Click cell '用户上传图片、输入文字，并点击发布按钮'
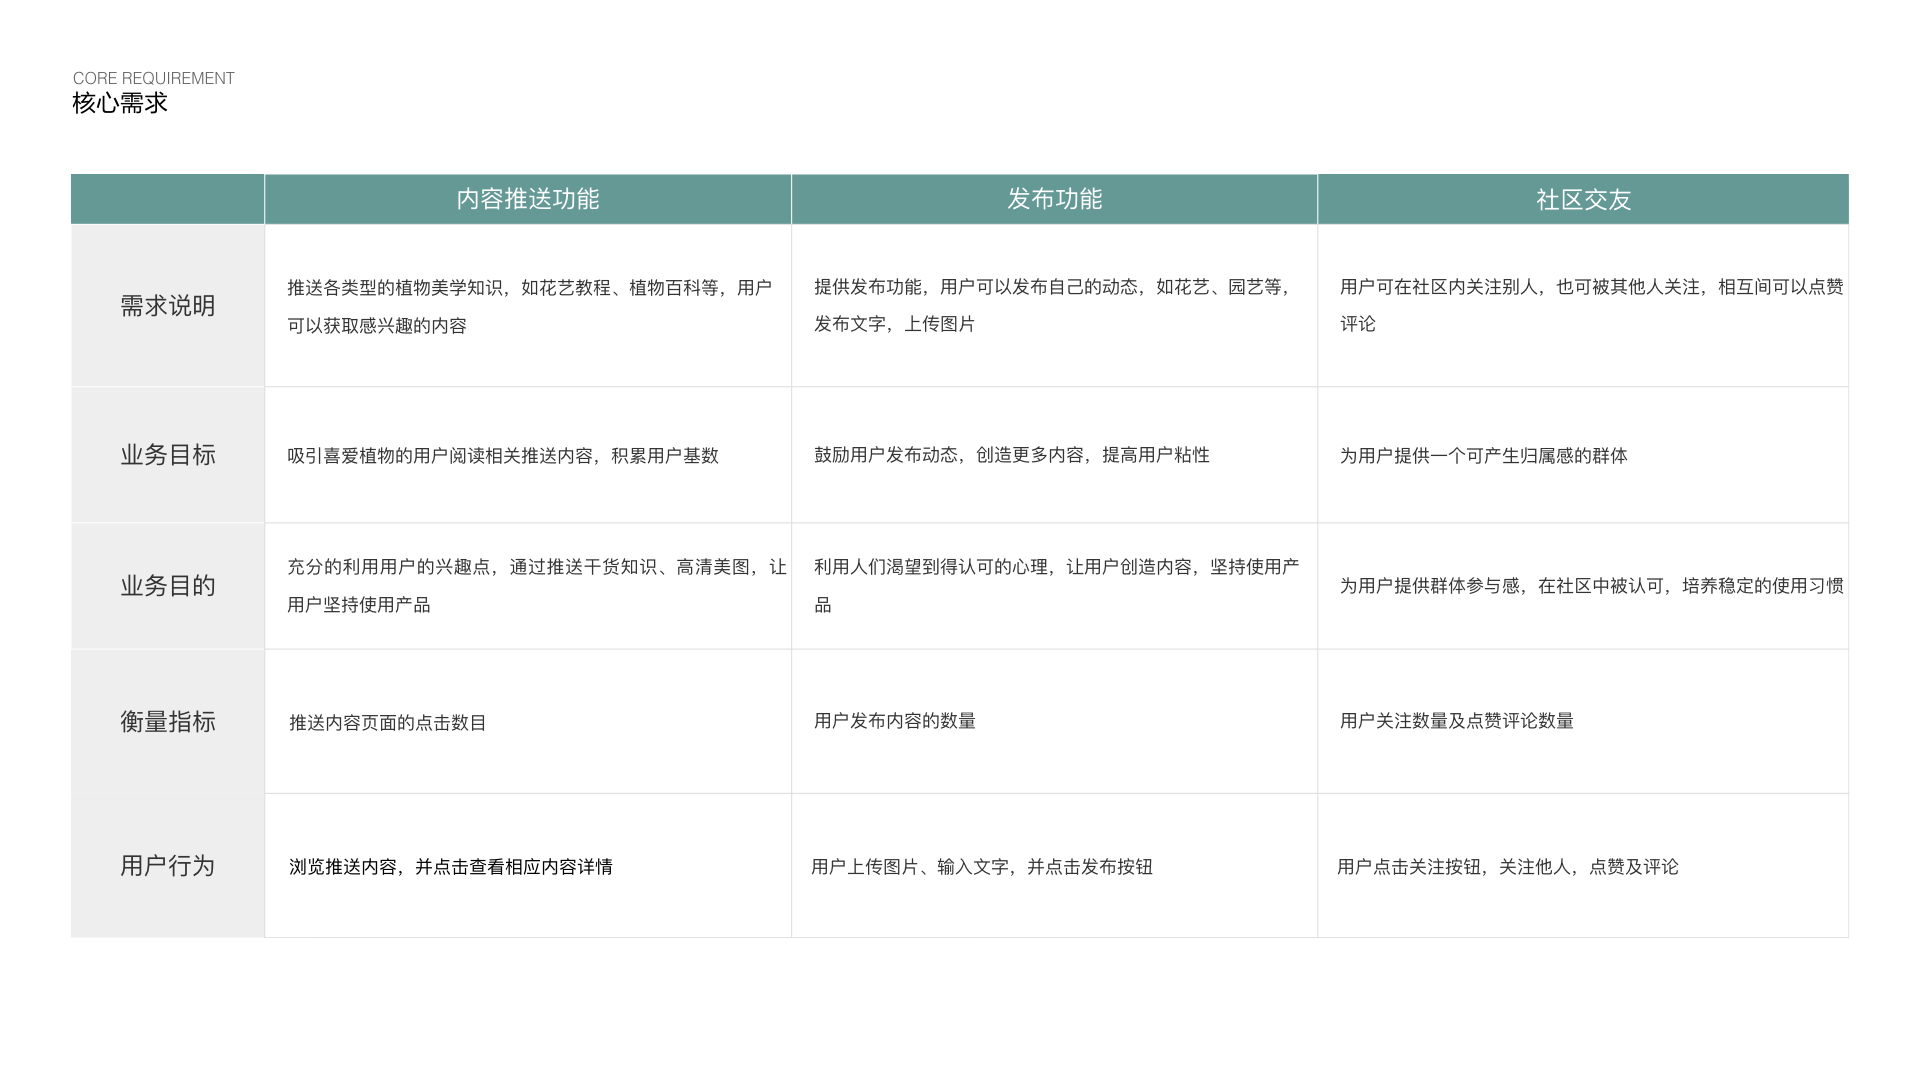 click(1054, 866)
